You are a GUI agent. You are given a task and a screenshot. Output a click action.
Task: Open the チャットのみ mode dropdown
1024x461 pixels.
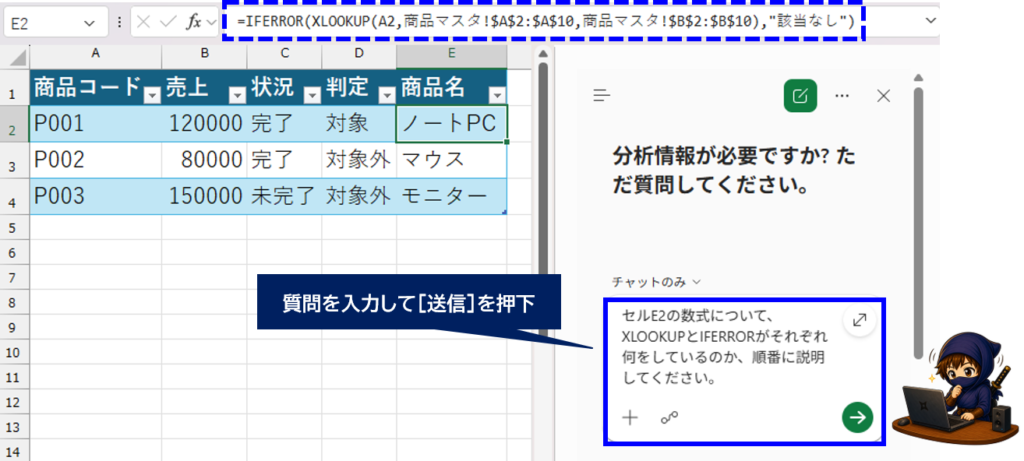coord(656,282)
